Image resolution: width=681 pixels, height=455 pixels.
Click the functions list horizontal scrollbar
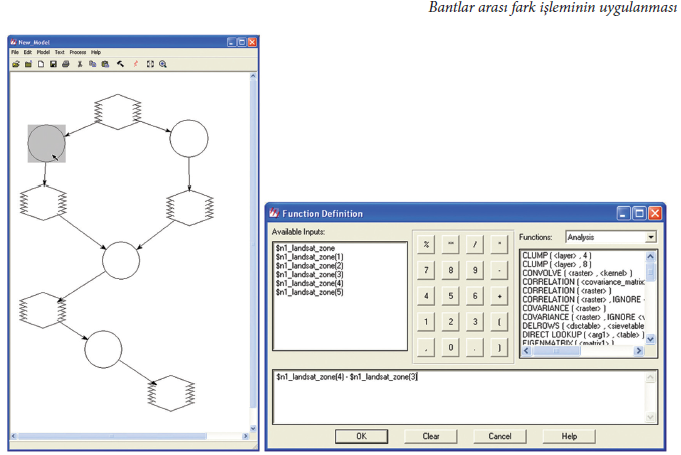(x=580, y=351)
